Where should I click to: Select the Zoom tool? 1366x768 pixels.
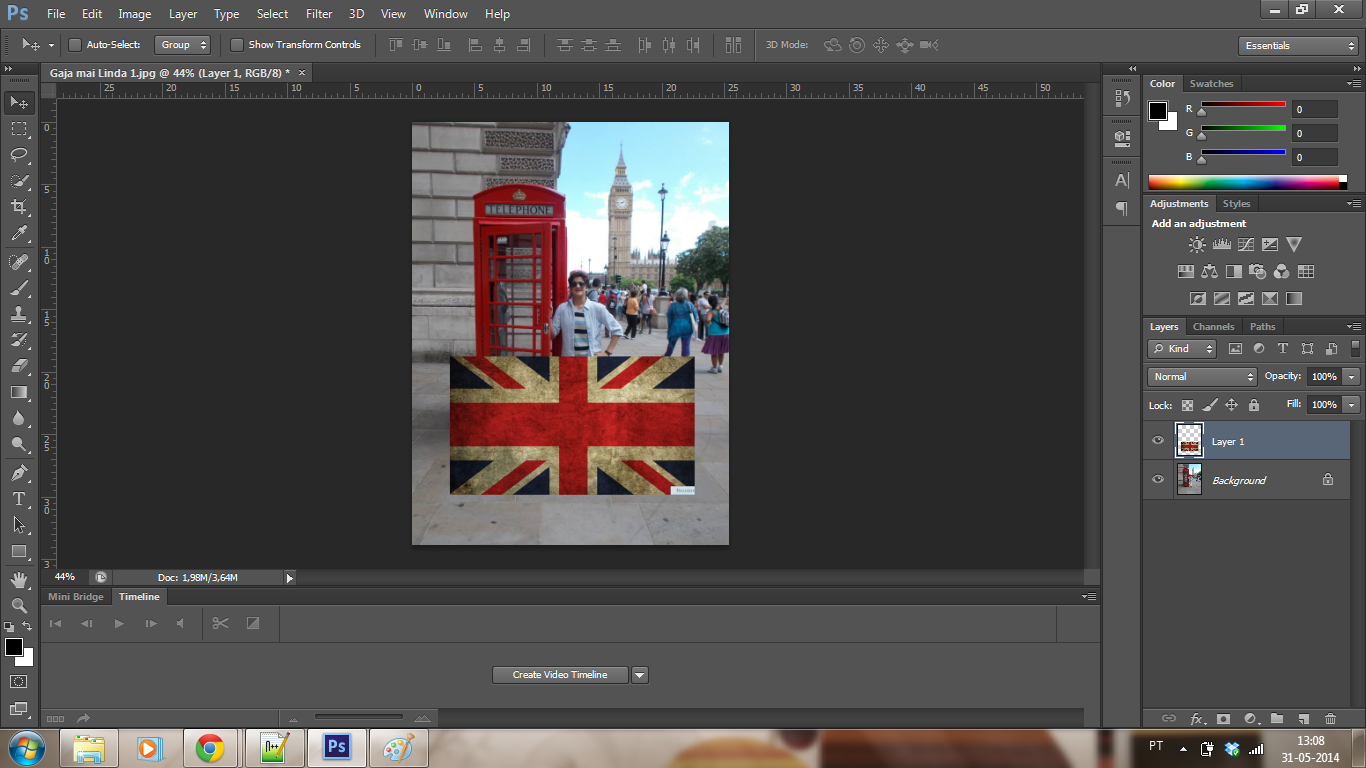click(x=19, y=606)
